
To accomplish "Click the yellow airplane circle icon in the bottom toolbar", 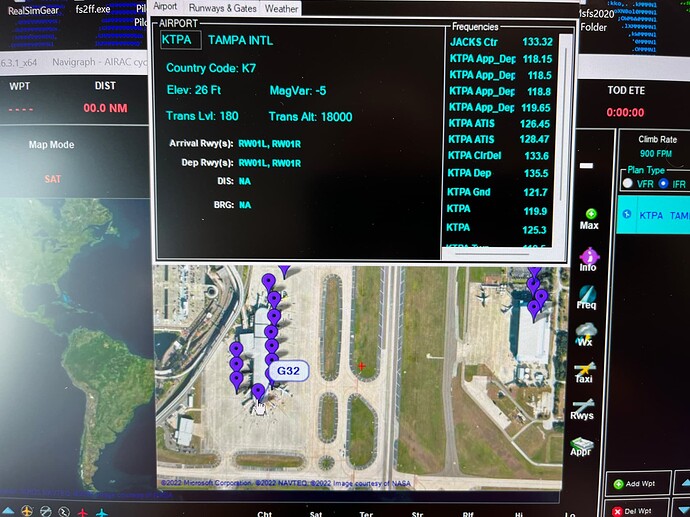I will tap(27, 511).
